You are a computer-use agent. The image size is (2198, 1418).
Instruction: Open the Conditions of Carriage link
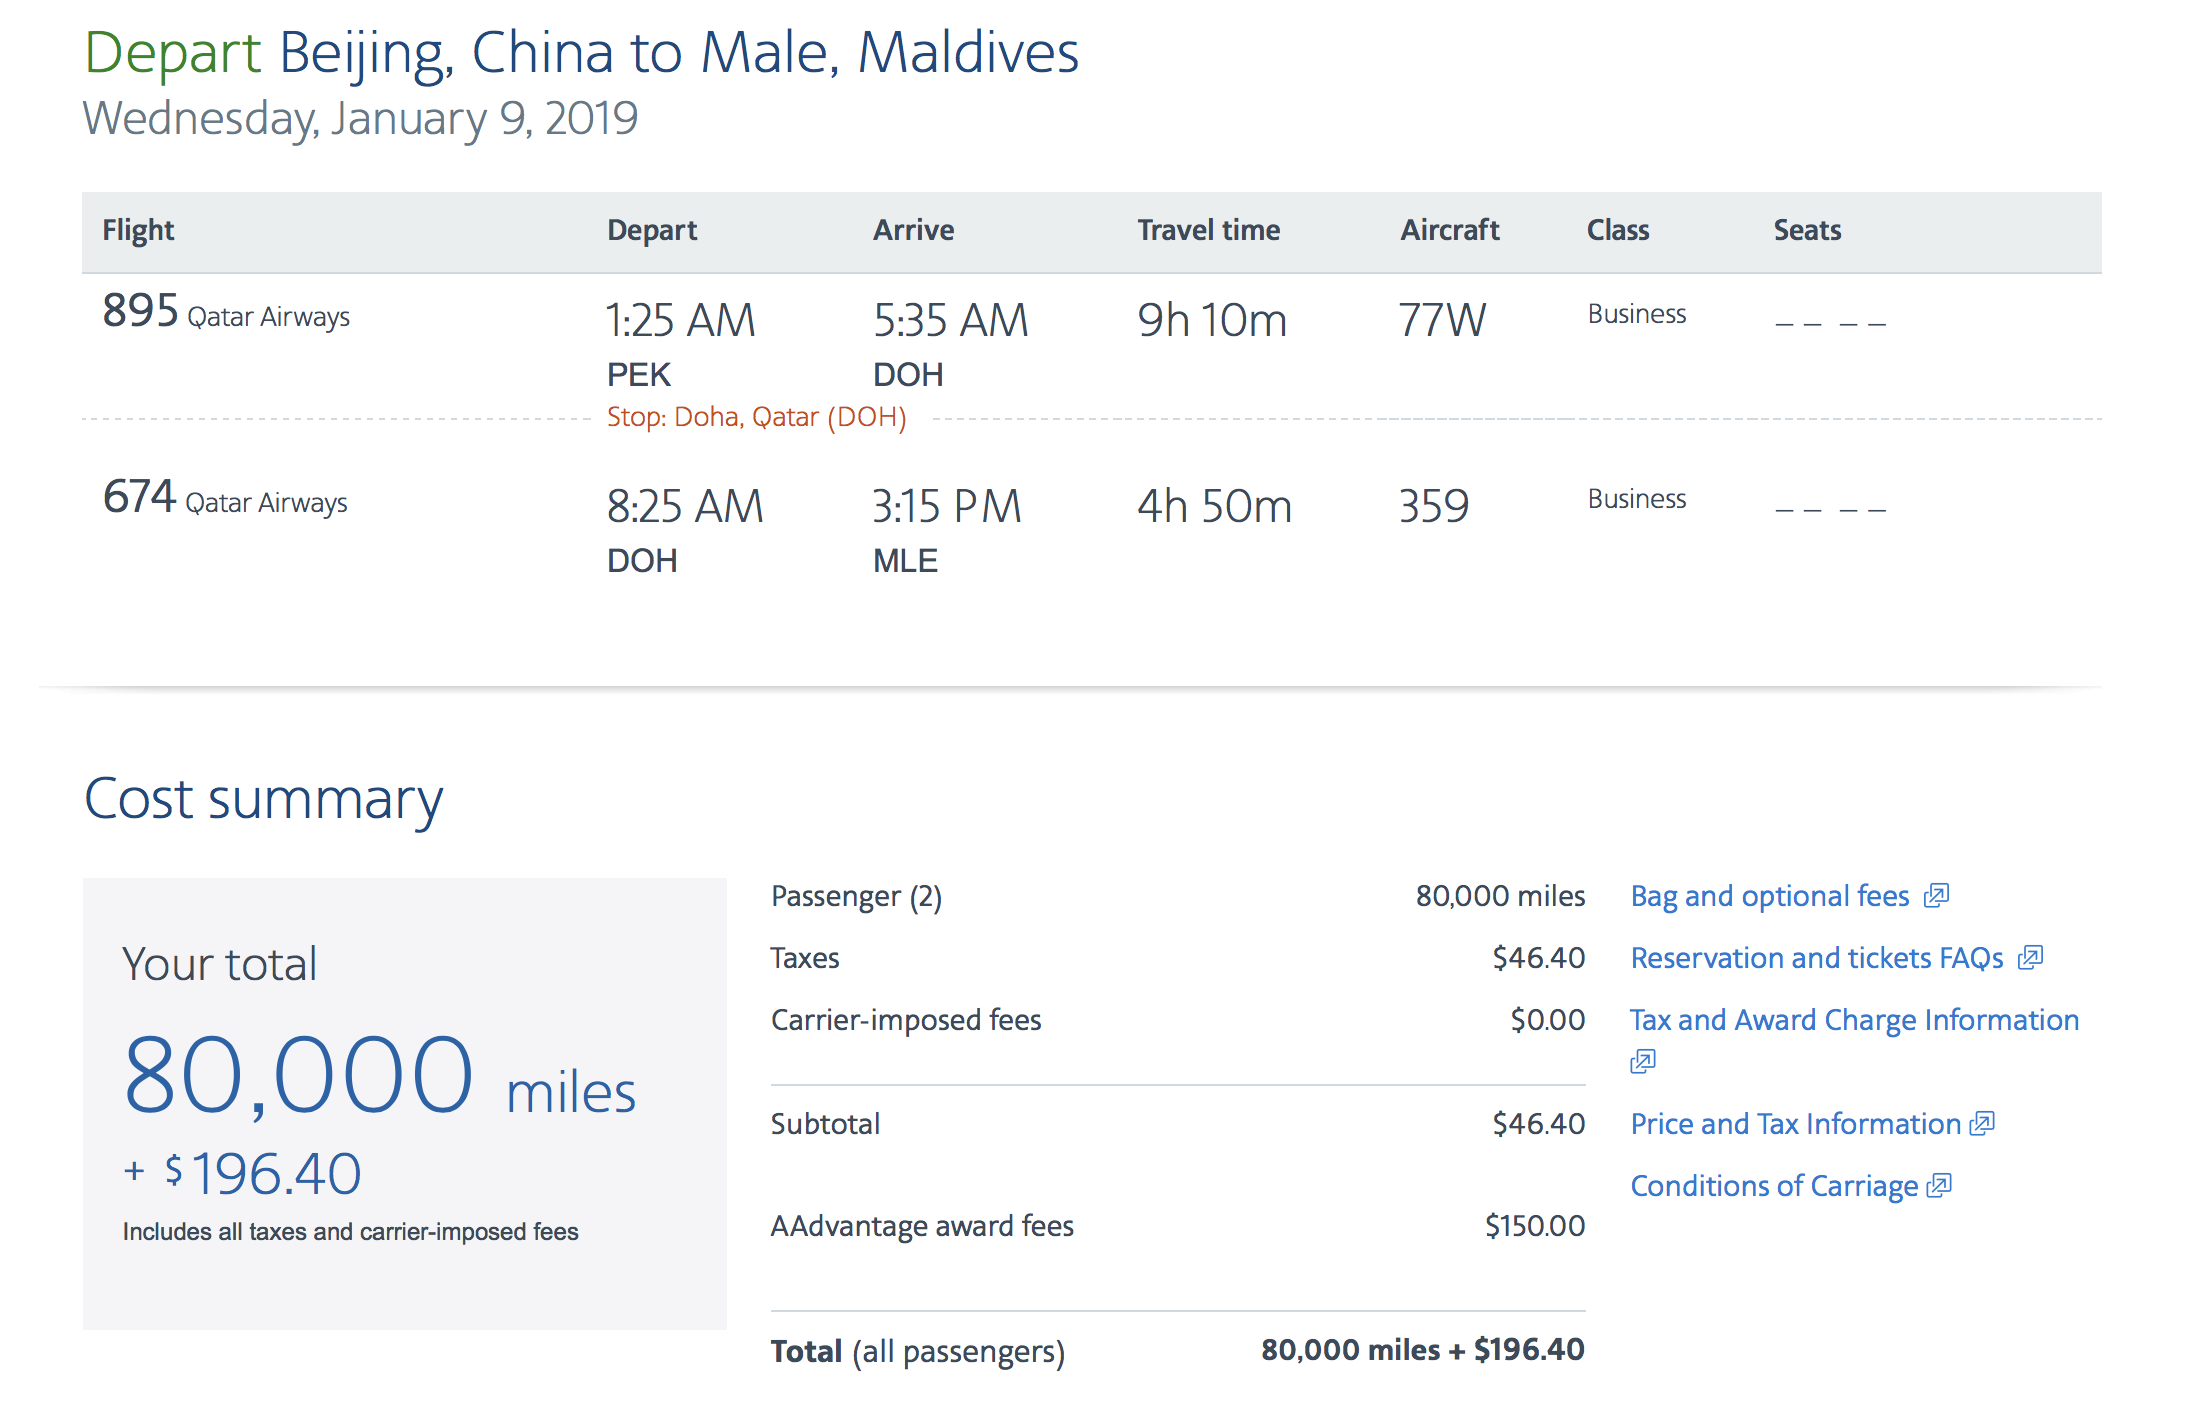[x=1774, y=1186]
